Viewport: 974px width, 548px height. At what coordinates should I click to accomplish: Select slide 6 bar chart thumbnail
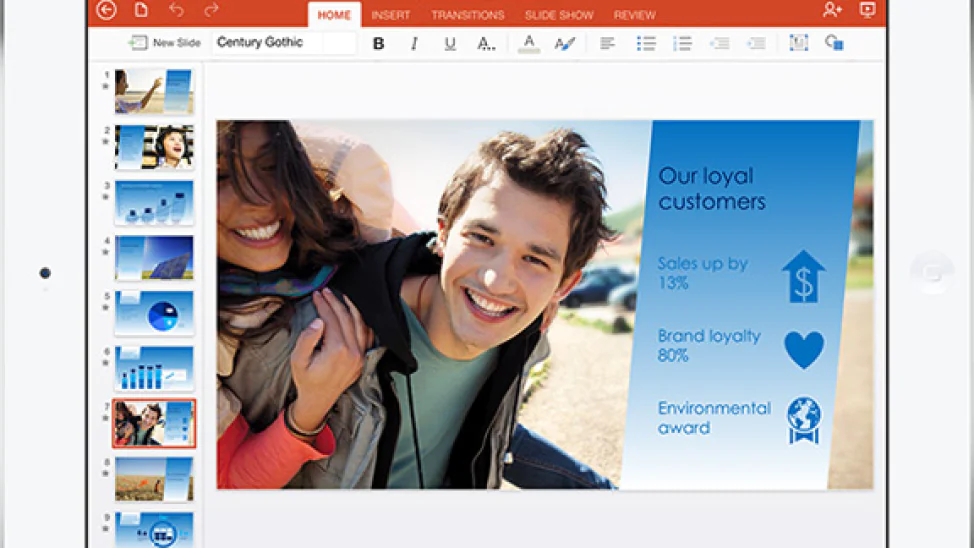coord(154,368)
